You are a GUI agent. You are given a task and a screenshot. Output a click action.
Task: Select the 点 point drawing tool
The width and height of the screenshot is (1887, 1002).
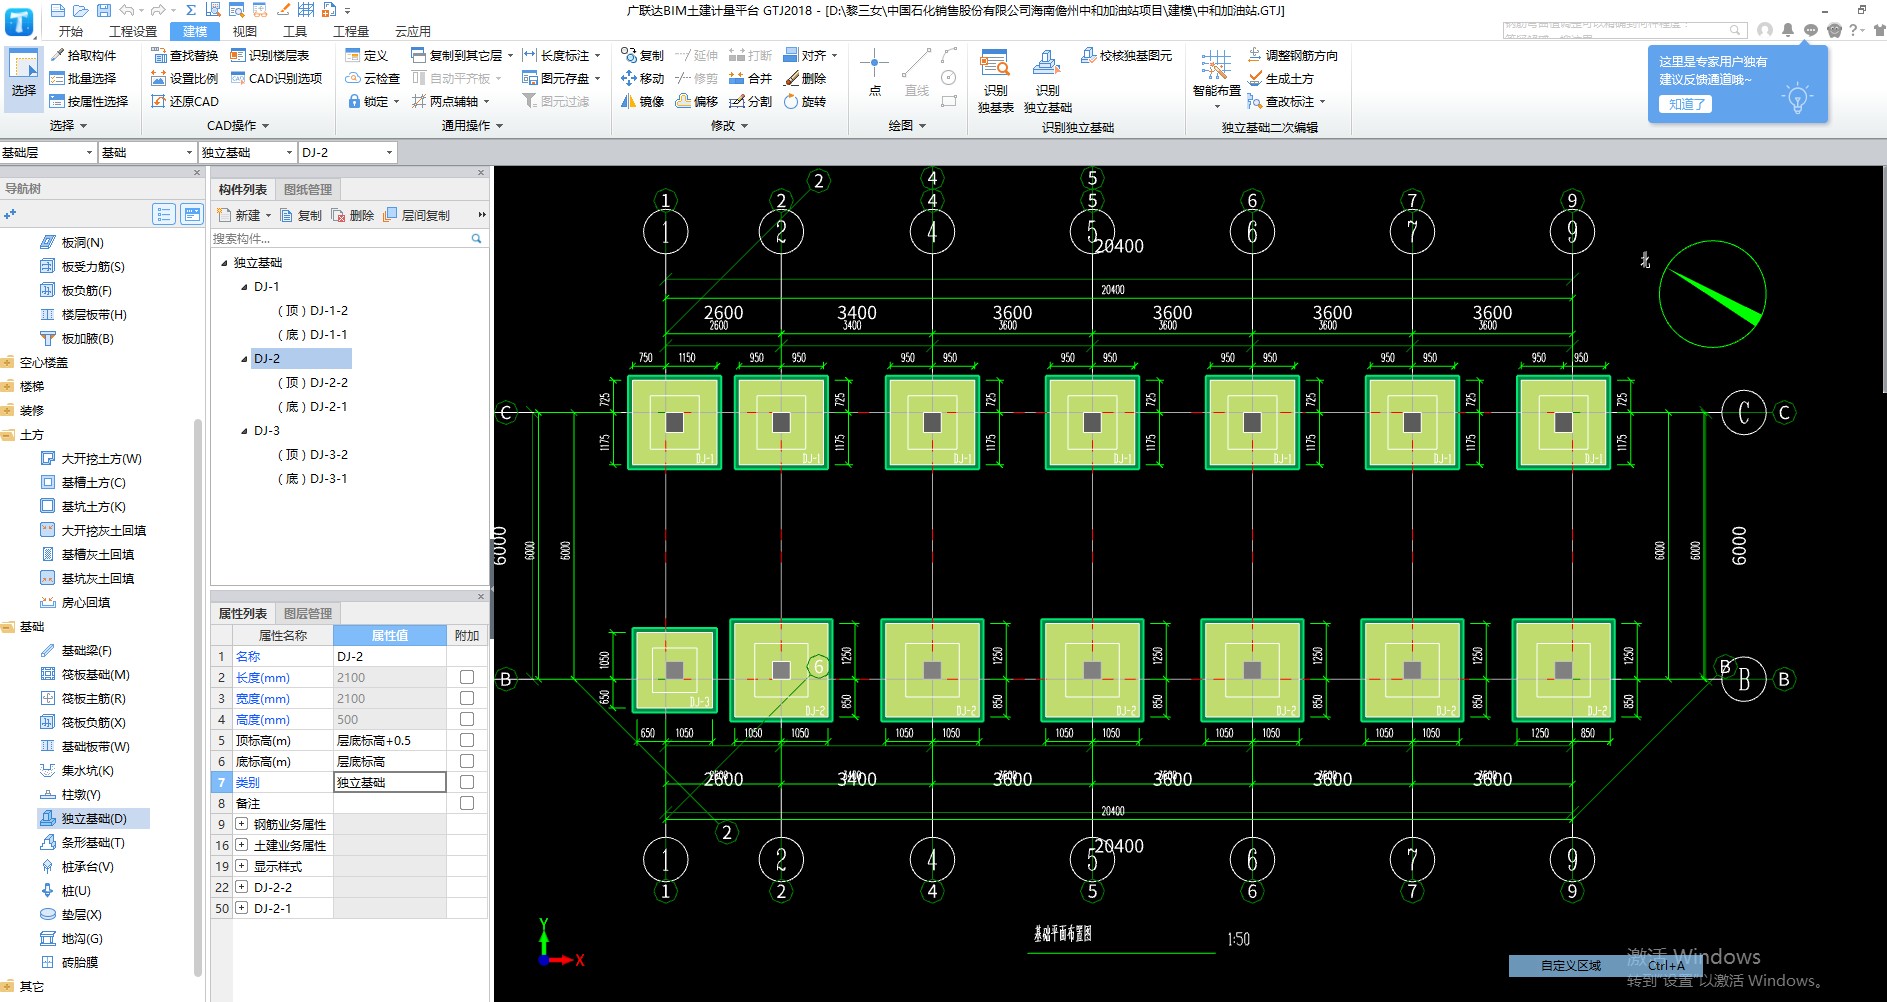(x=874, y=73)
